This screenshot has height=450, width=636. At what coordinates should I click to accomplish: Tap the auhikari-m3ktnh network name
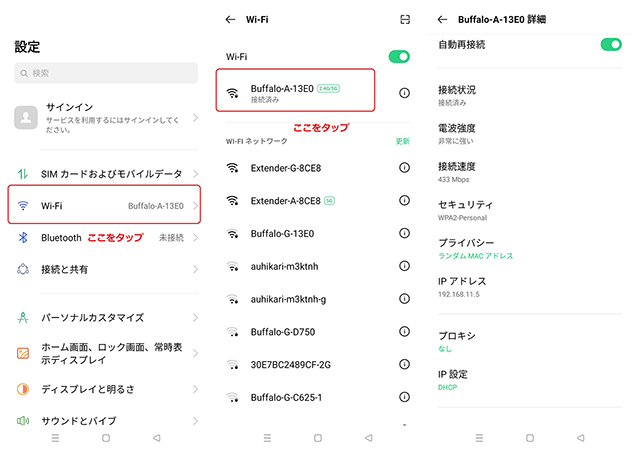point(284,266)
